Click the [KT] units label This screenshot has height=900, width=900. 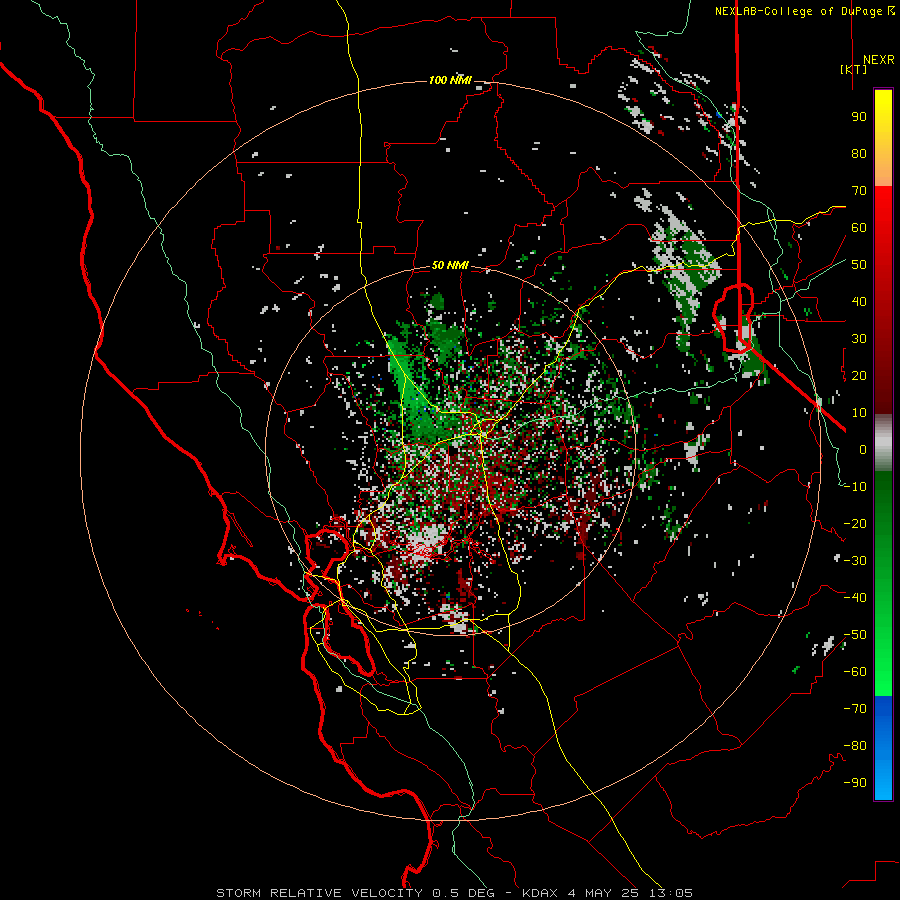pyautogui.click(x=854, y=69)
